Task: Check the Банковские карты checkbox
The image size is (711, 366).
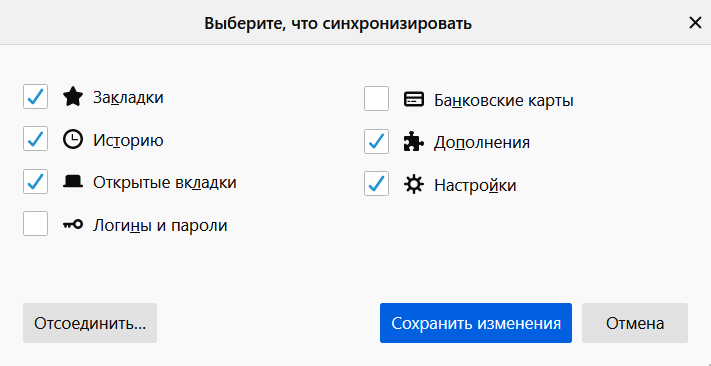Action: [x=376, y=98]
